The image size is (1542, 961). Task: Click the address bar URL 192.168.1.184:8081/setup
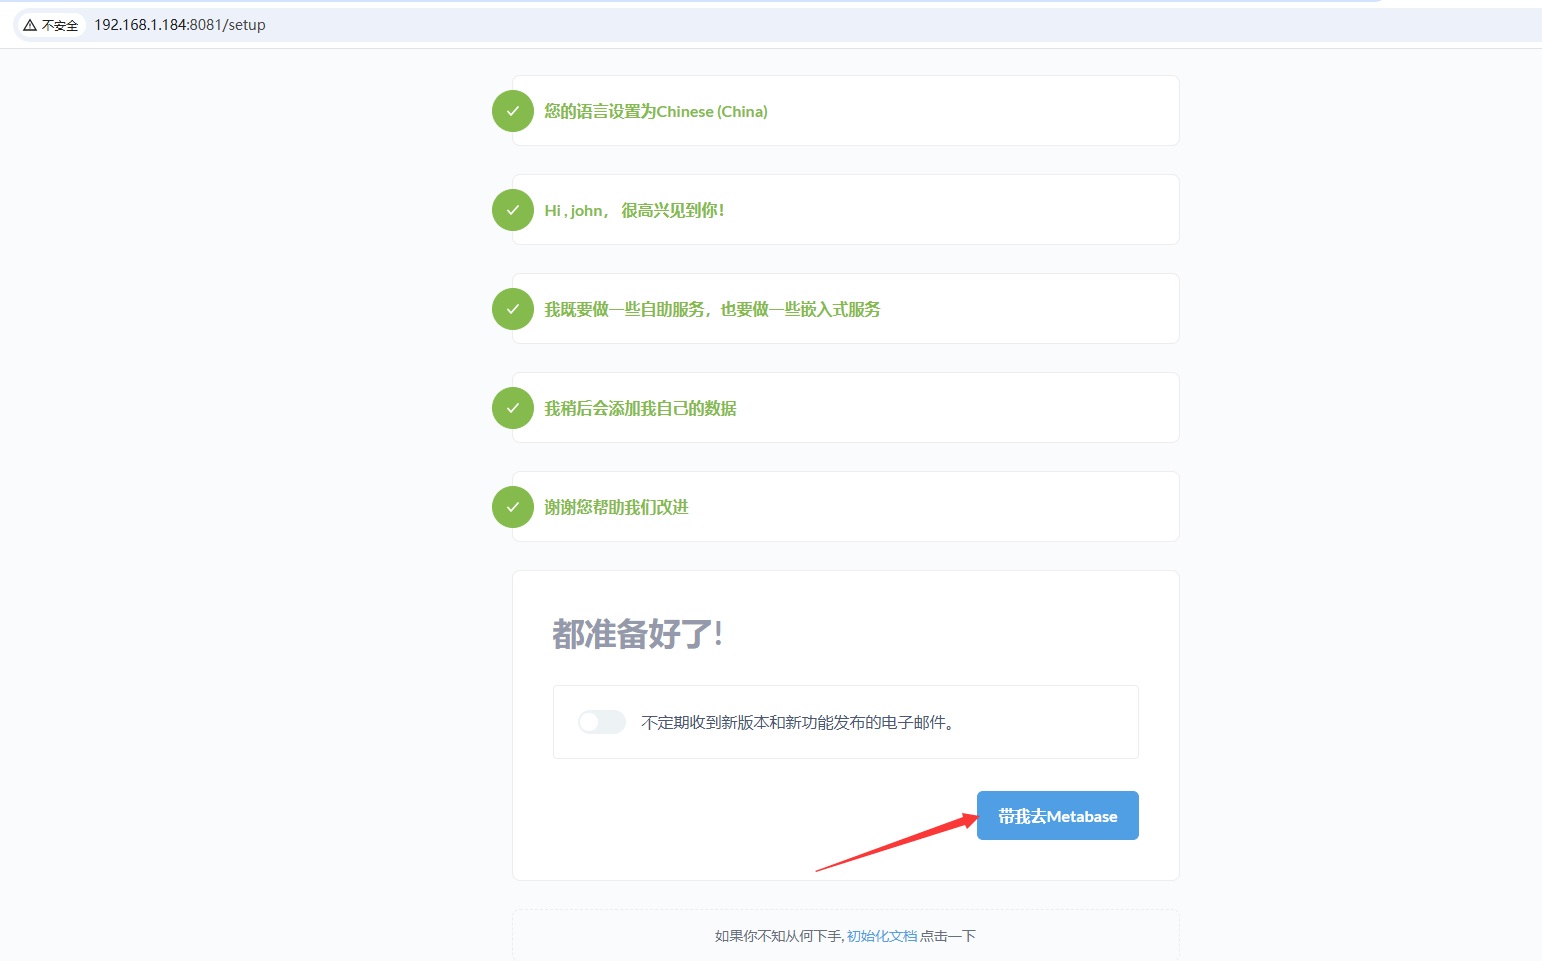(x=180, y=25)
